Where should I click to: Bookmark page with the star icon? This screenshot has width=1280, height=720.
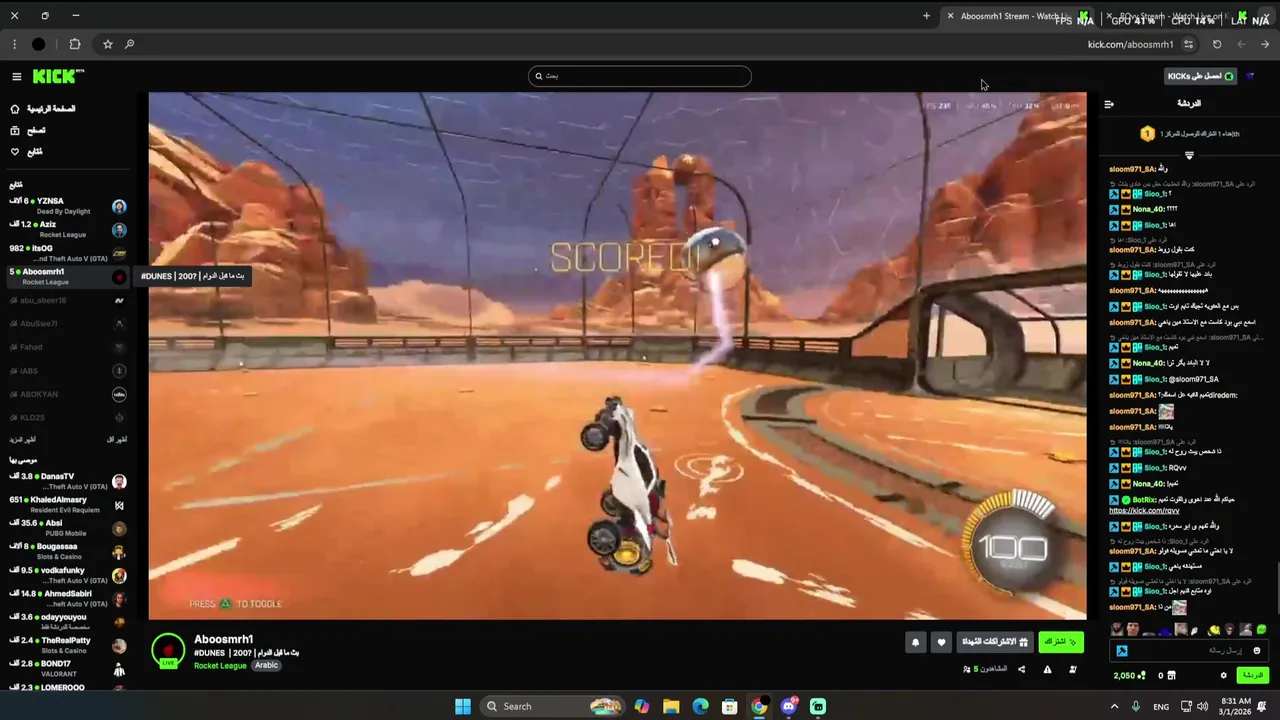point(108,44)
